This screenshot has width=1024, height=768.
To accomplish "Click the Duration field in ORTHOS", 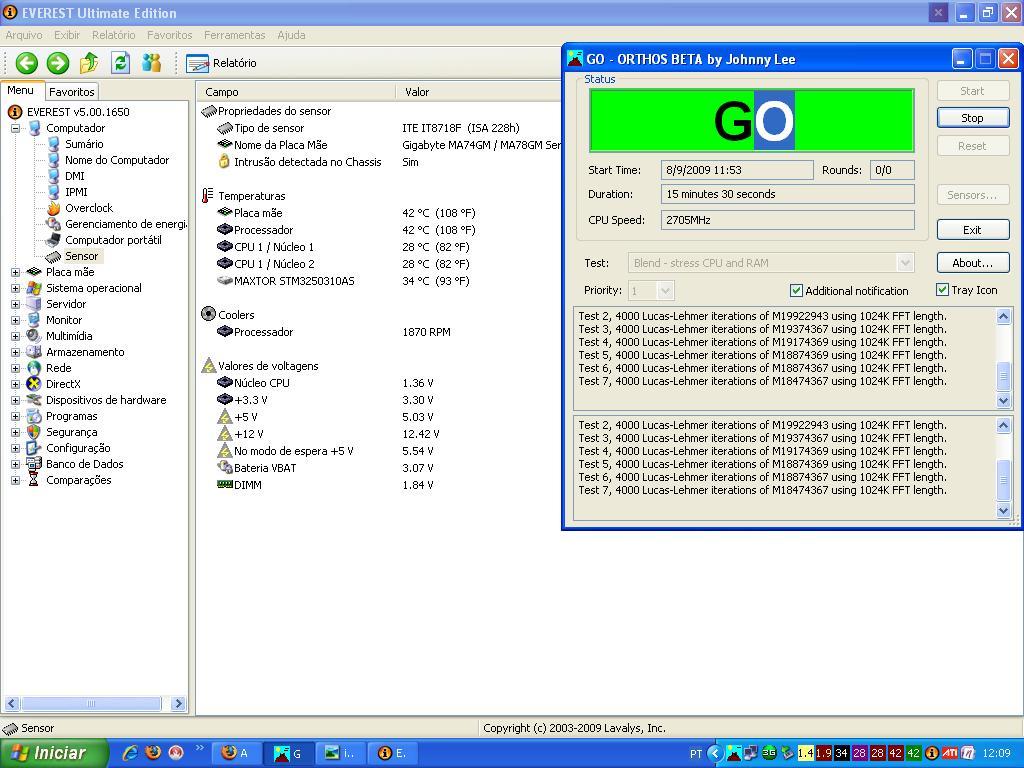I will tap(788, 194).
